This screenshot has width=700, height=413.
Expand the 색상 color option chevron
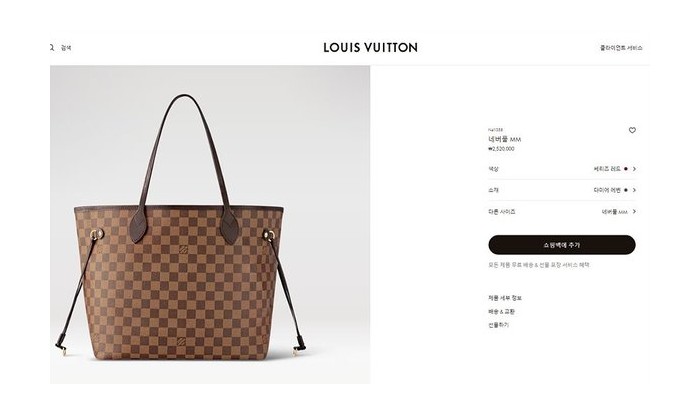[634, 169]
